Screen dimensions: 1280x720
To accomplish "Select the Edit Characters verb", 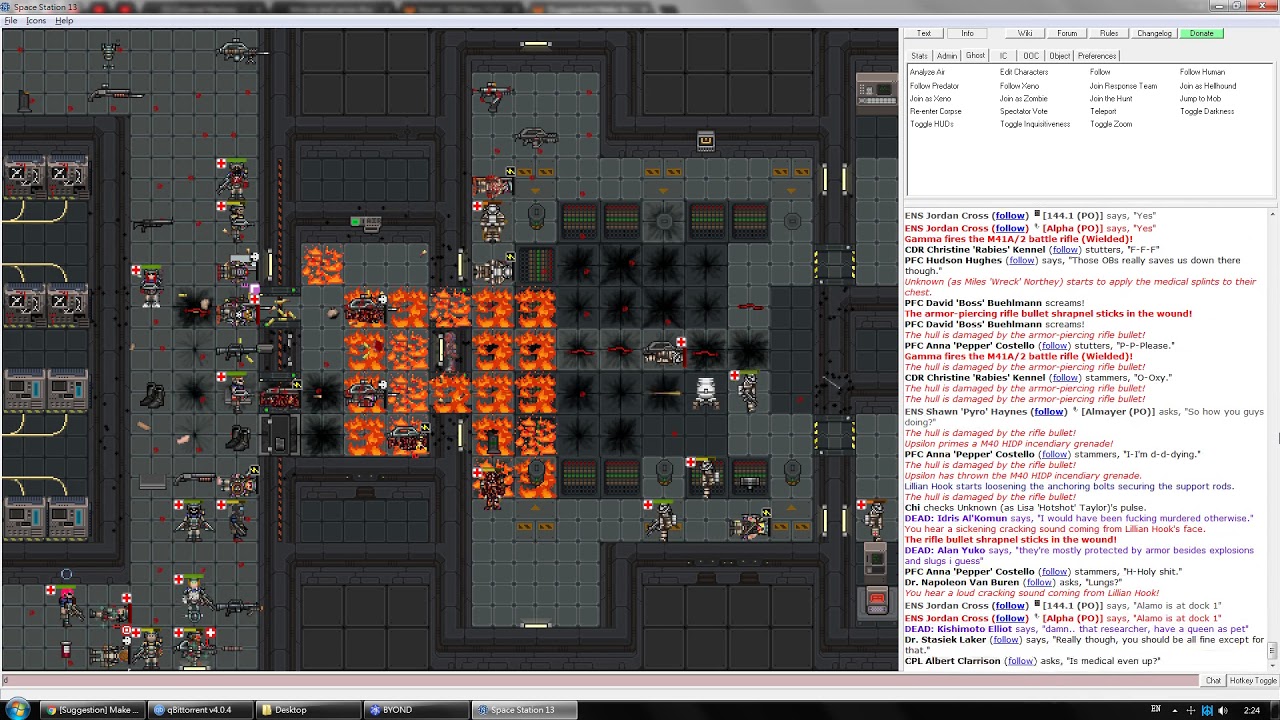I will (1024, 72).
